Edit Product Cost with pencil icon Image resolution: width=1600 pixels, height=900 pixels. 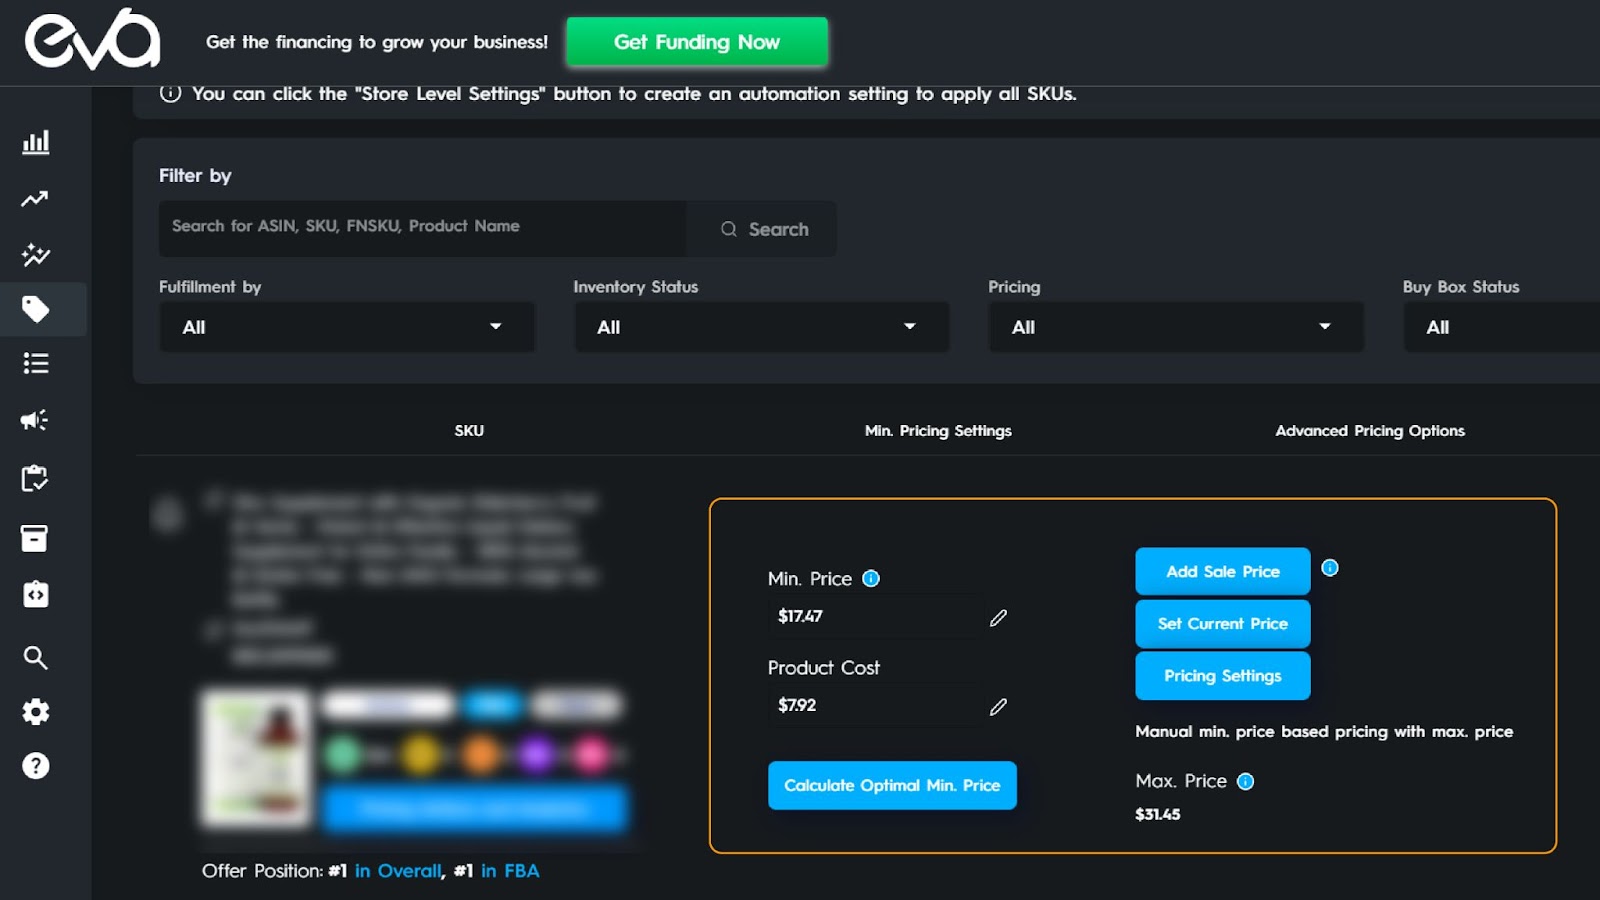pos(998,707)
